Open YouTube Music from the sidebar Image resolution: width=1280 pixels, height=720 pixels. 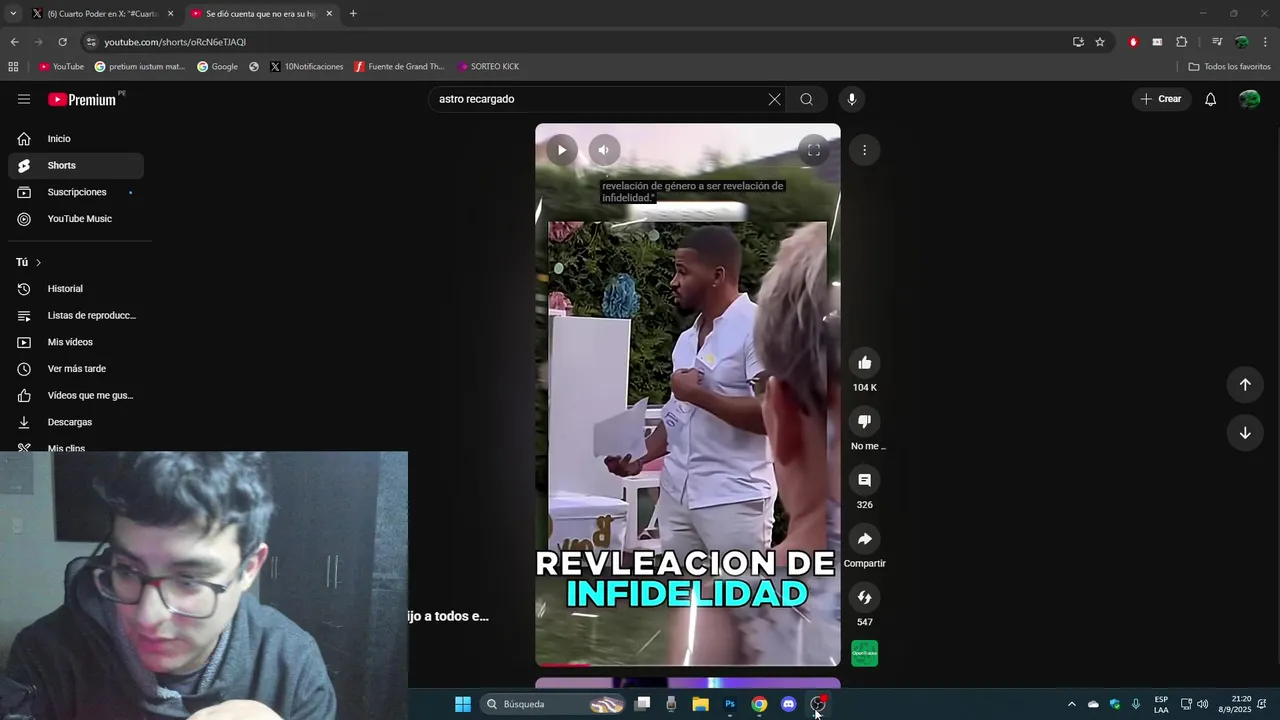(x=76, y=219)
